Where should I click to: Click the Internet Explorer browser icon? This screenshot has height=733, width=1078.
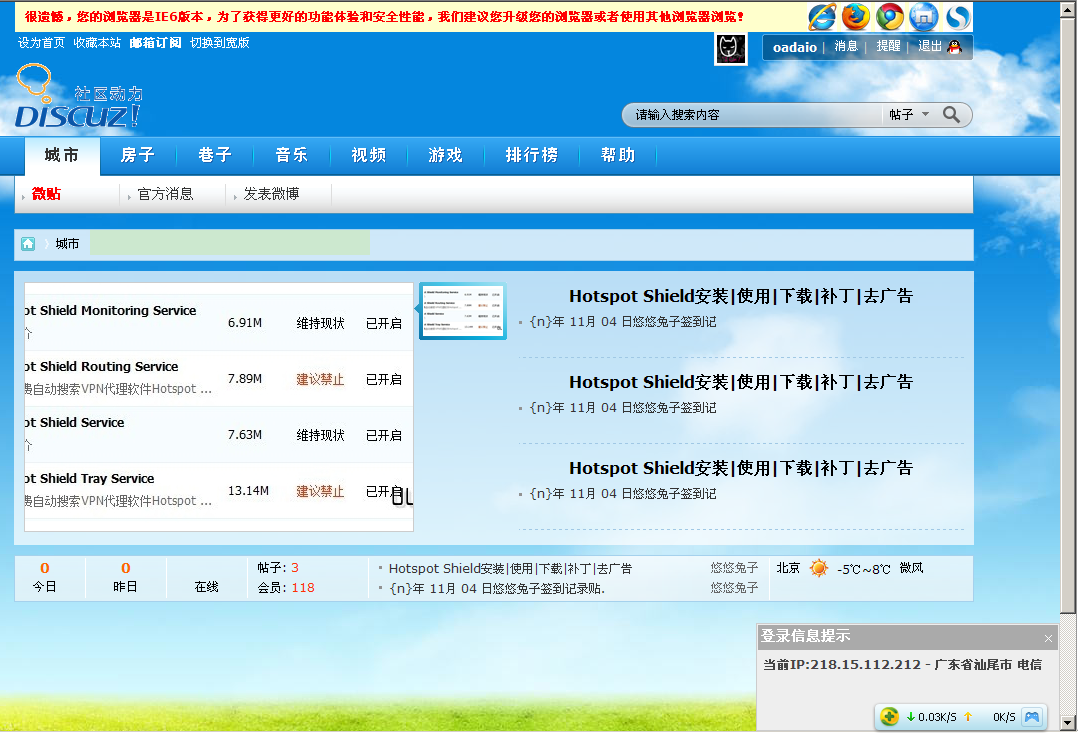[x=822, y=17]
